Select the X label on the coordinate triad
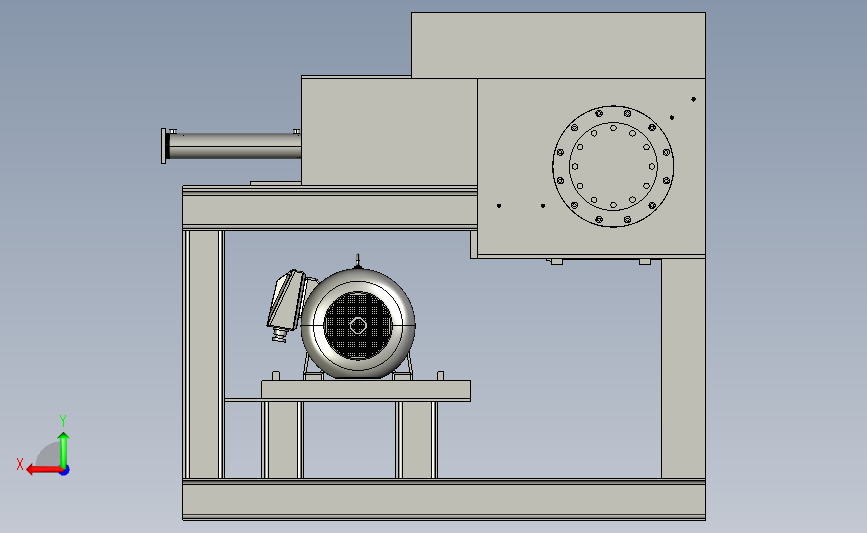867x533 pixels. pos(20,464)
